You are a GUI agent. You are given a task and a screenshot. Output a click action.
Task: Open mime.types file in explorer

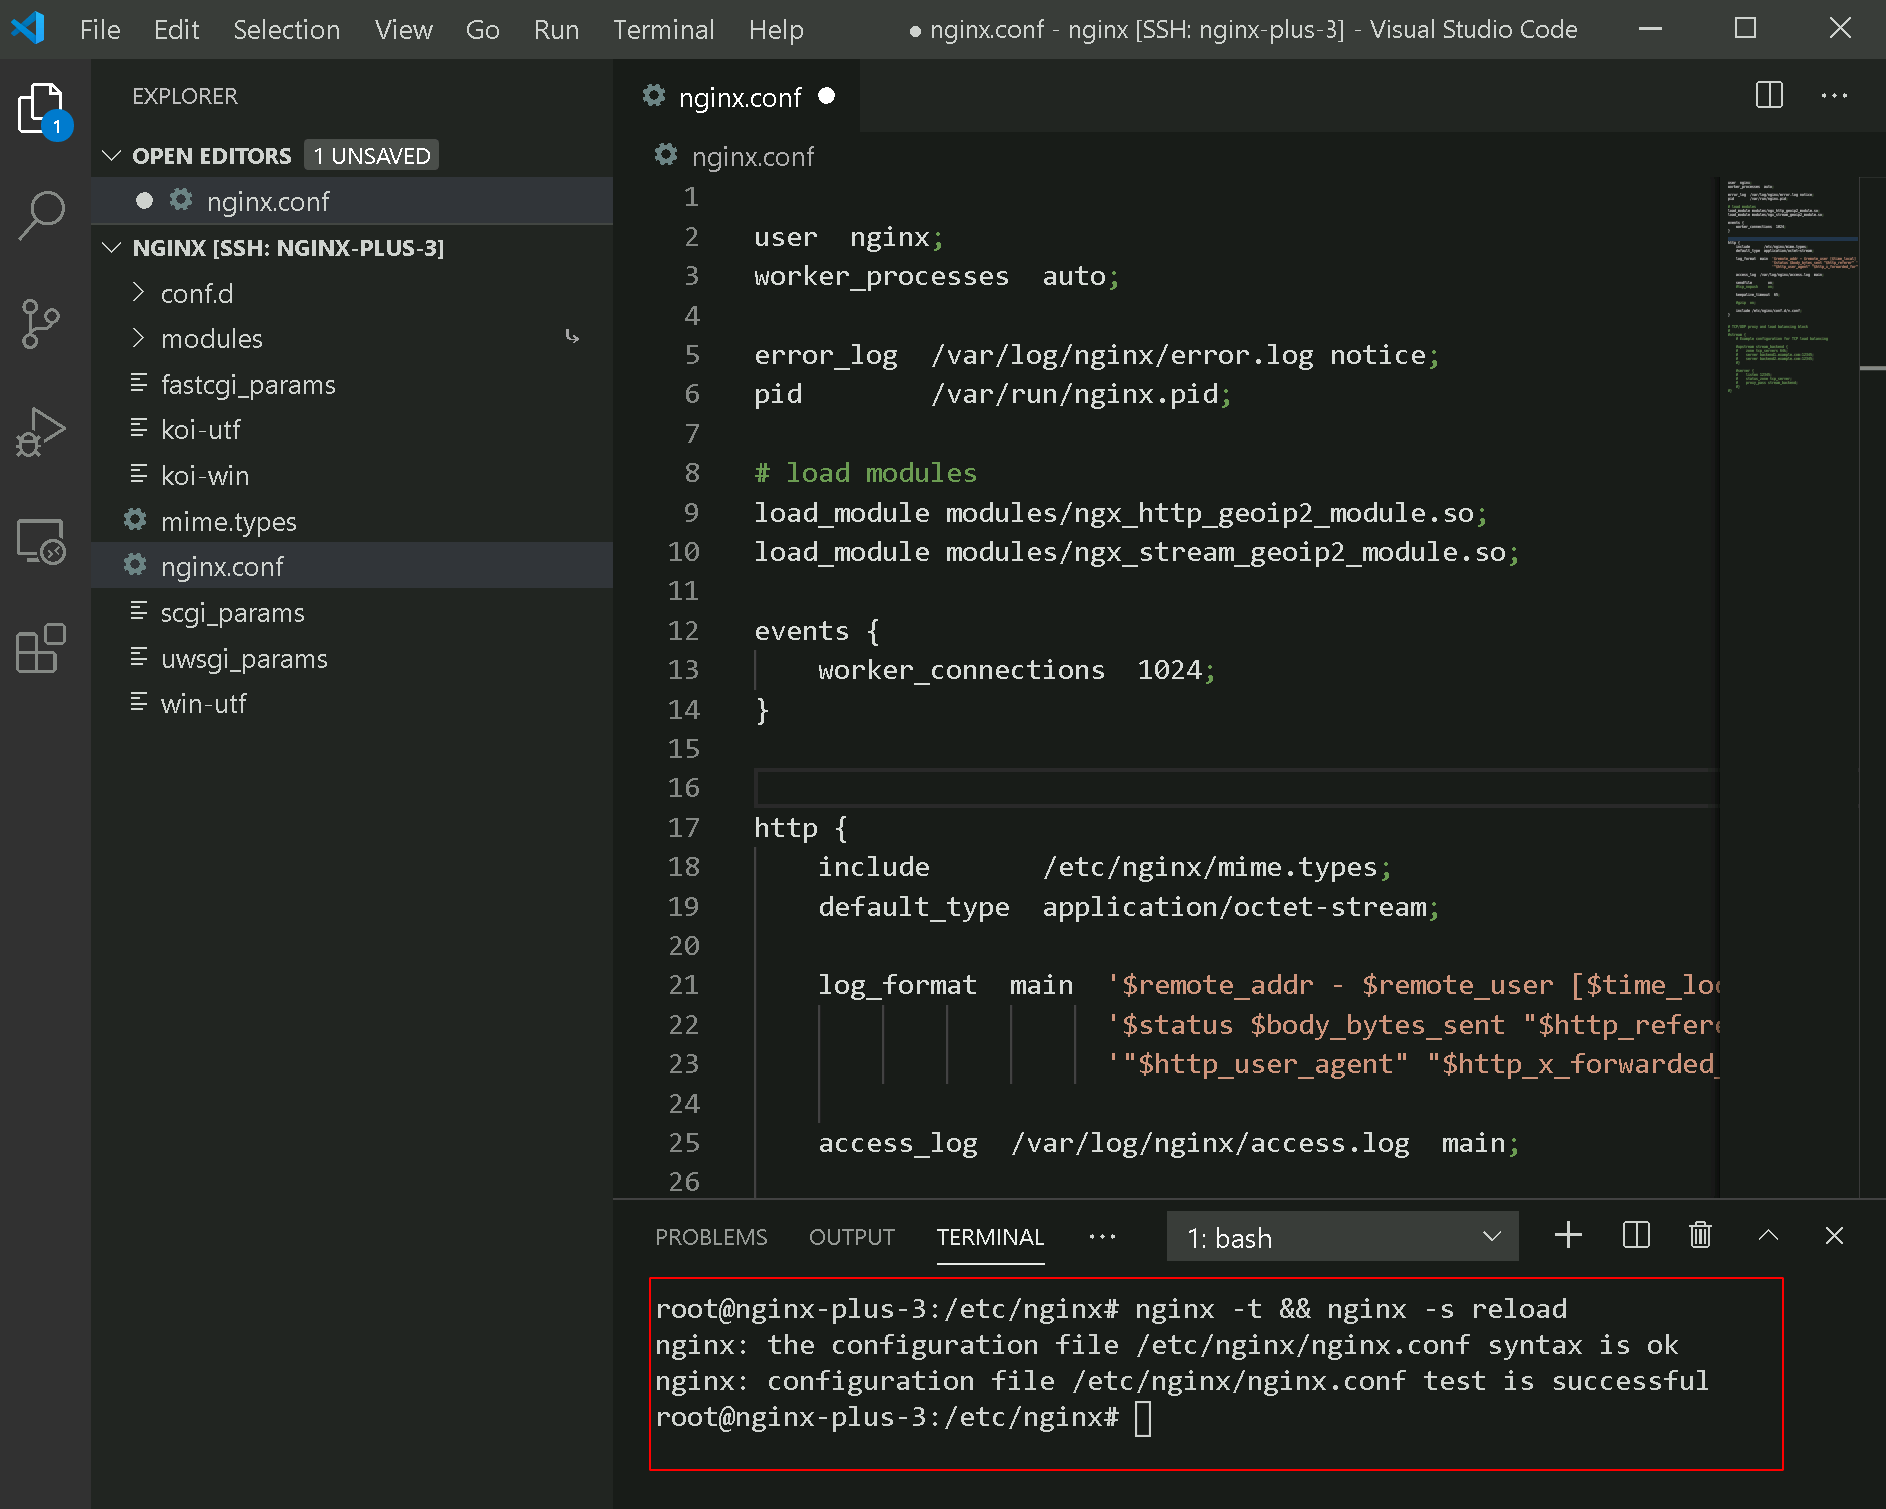228,521
